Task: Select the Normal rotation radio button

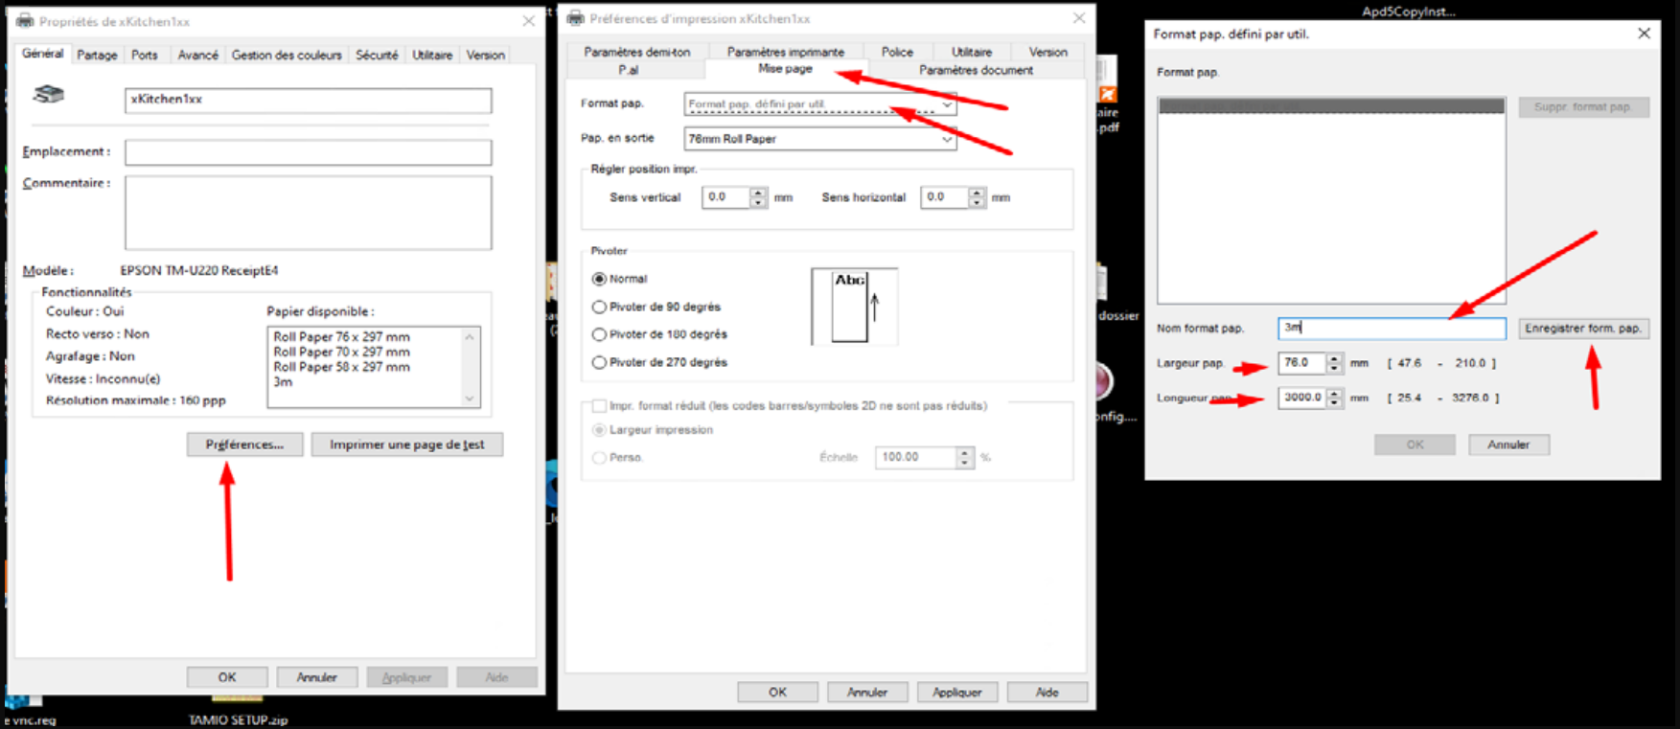Action: [x=599, y=279]
